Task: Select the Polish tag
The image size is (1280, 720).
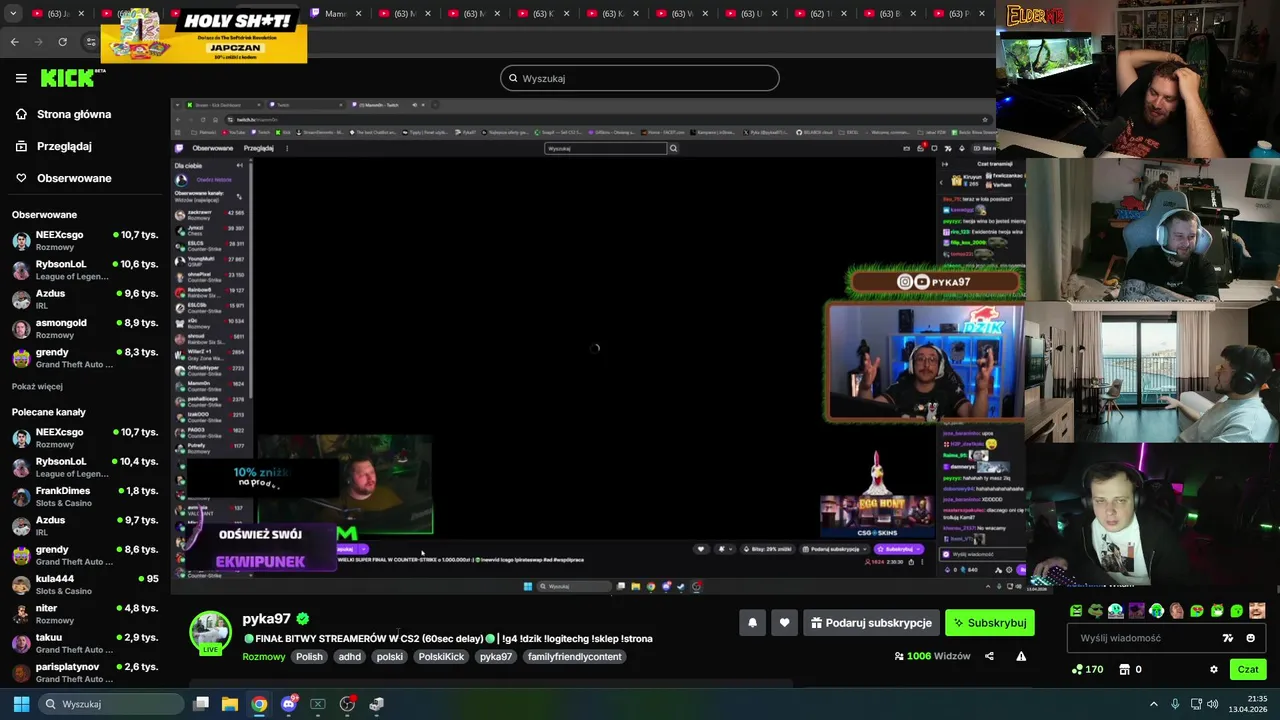Action: point(309,657)
